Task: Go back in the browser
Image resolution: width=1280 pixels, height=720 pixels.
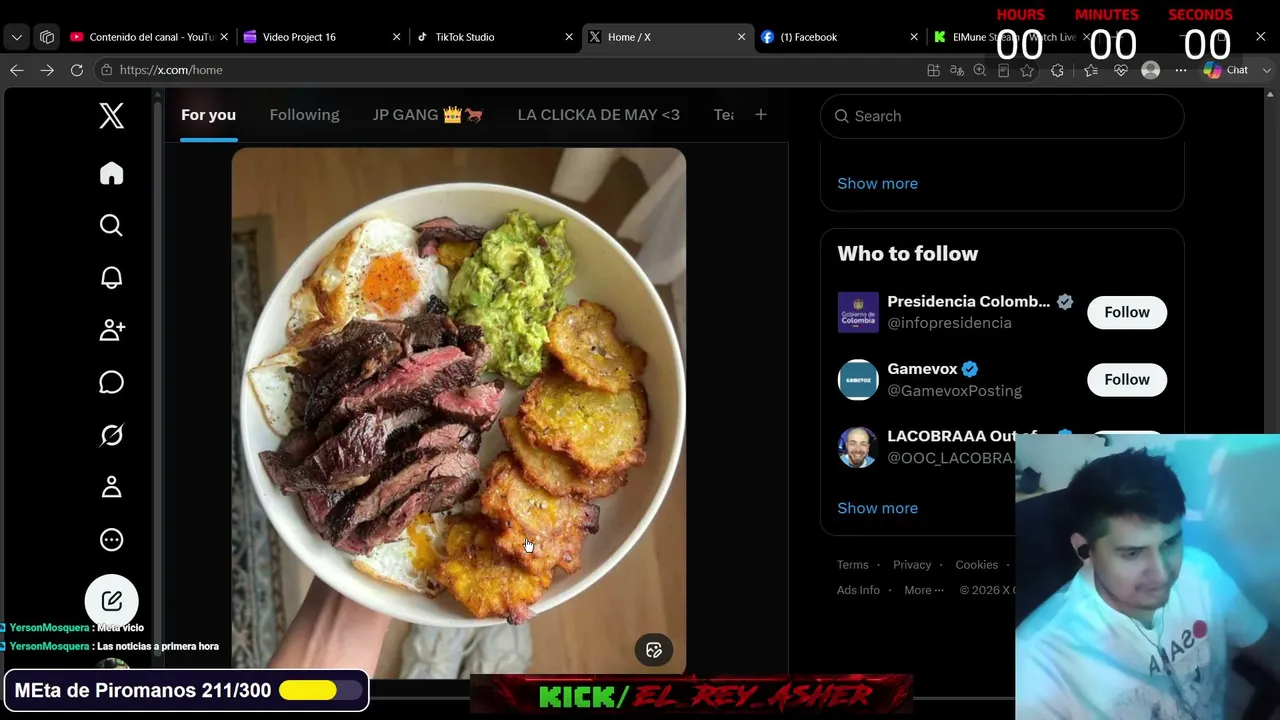Action: click(16, 70)
